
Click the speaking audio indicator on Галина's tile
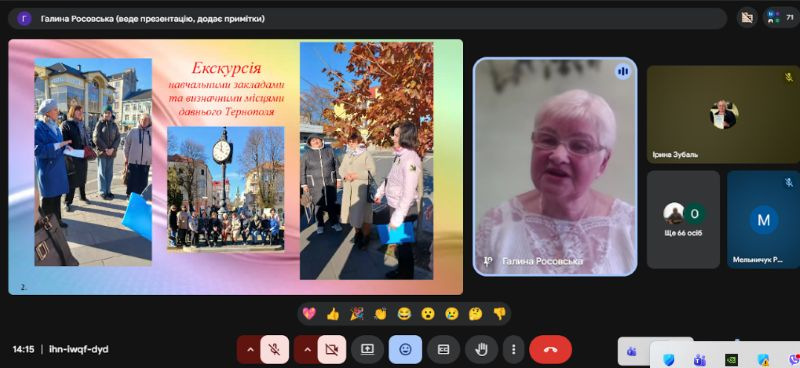pyautogui.click(x=622, y=72)
